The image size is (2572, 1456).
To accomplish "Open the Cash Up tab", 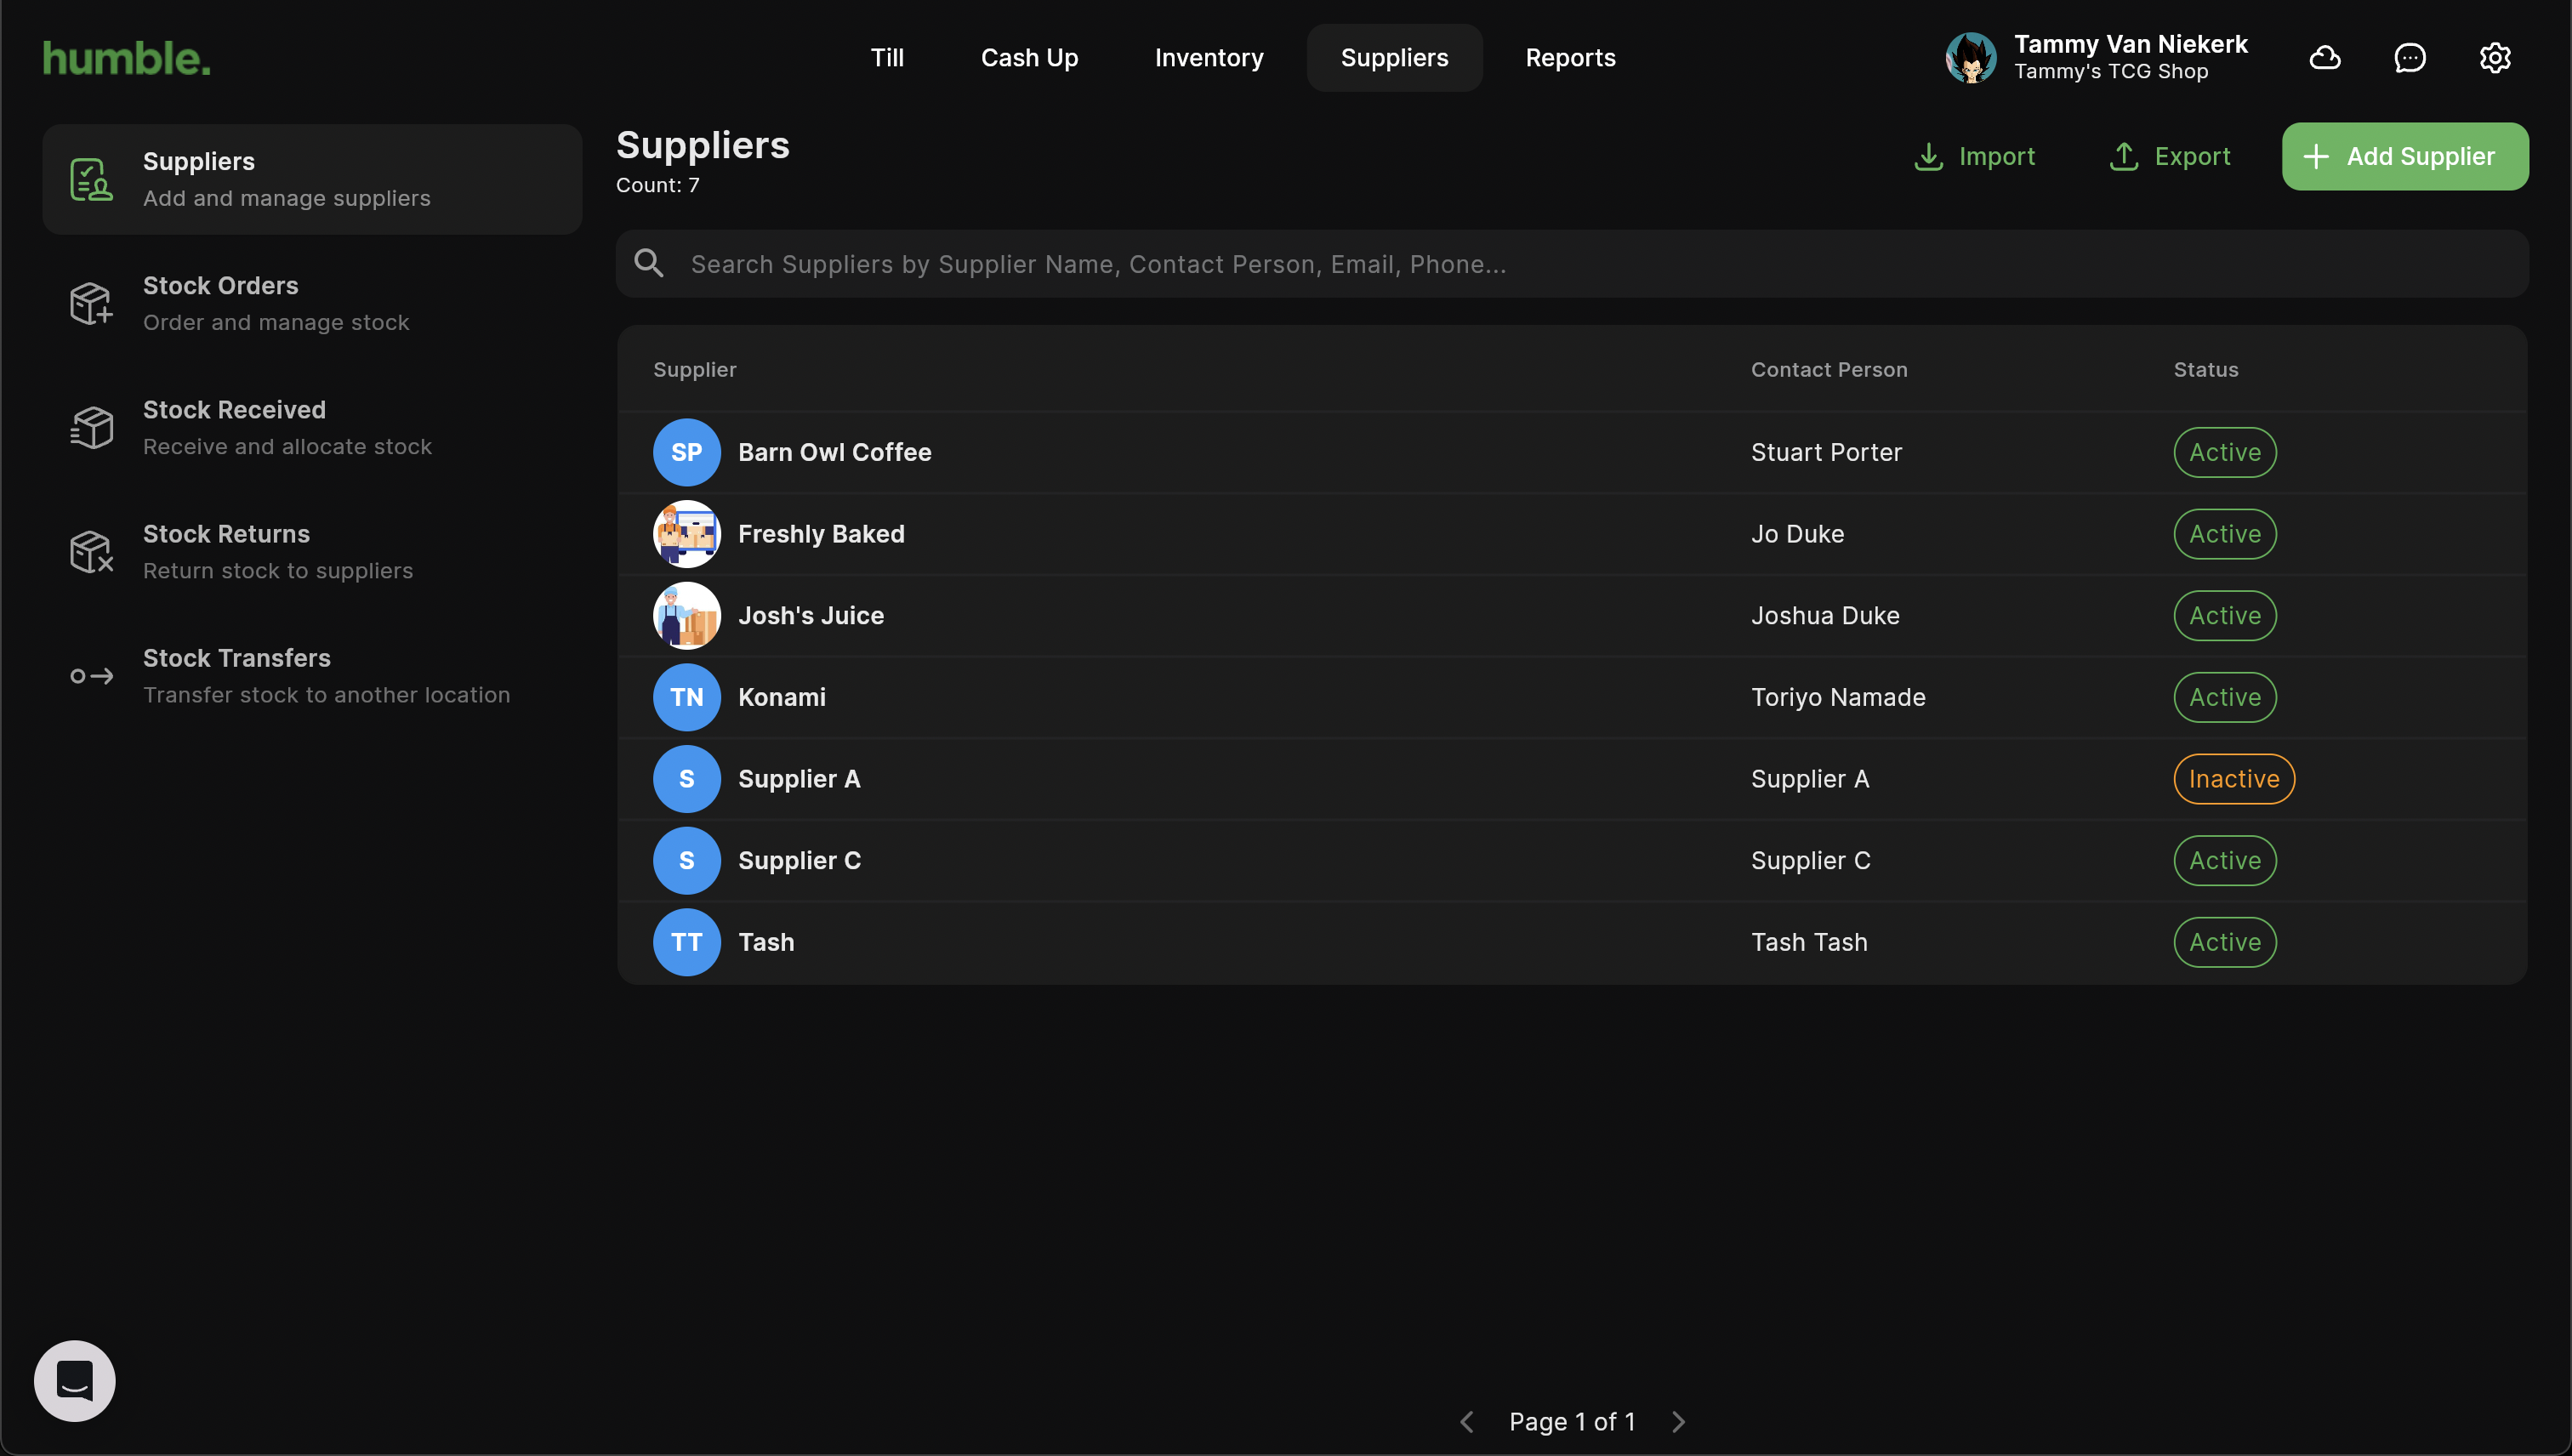I will pos(1029,58).
